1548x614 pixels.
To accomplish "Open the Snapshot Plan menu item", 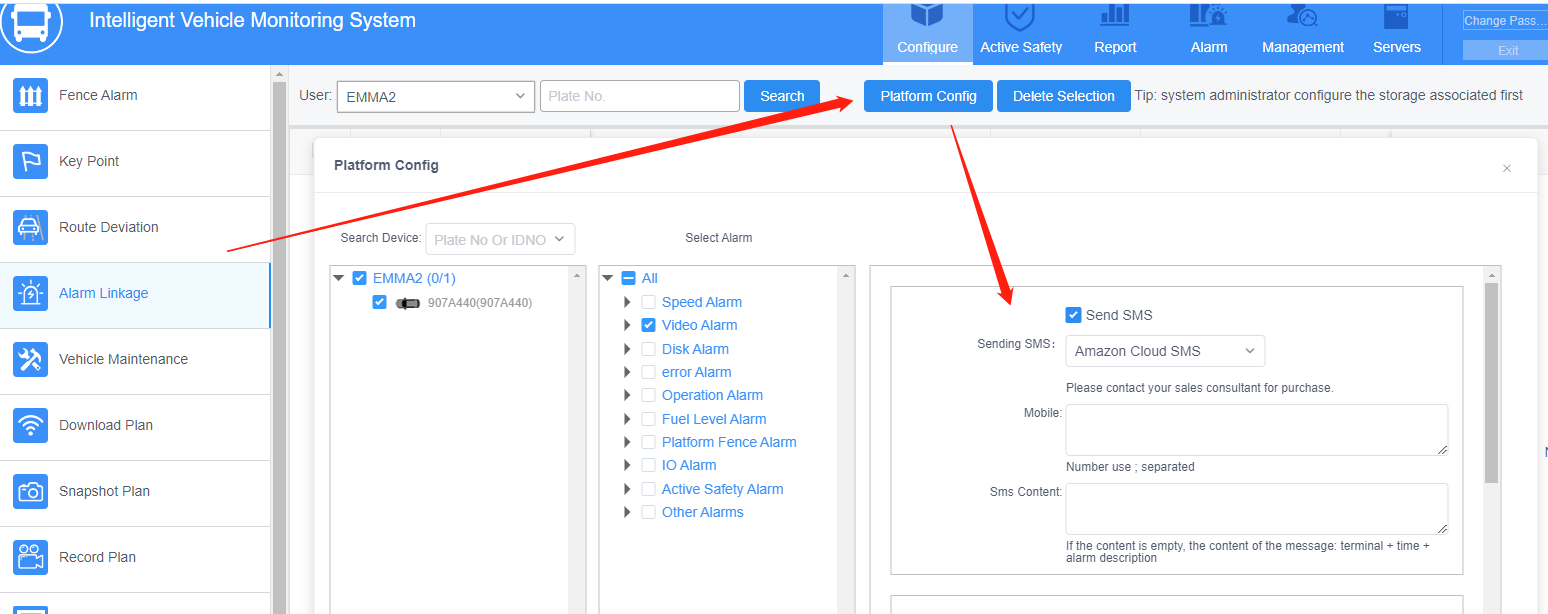I will click(135, 493).
